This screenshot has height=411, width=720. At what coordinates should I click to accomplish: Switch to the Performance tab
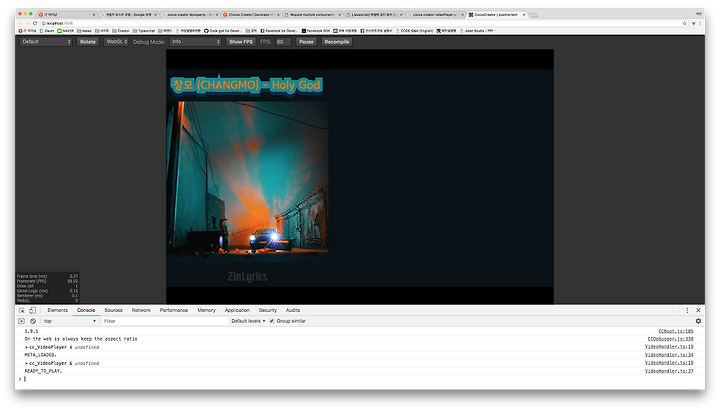point(174,310)
